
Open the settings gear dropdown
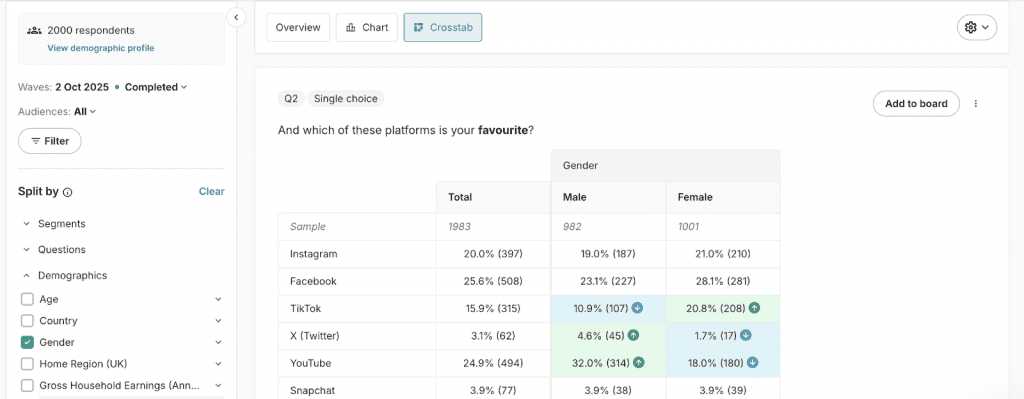977,27
